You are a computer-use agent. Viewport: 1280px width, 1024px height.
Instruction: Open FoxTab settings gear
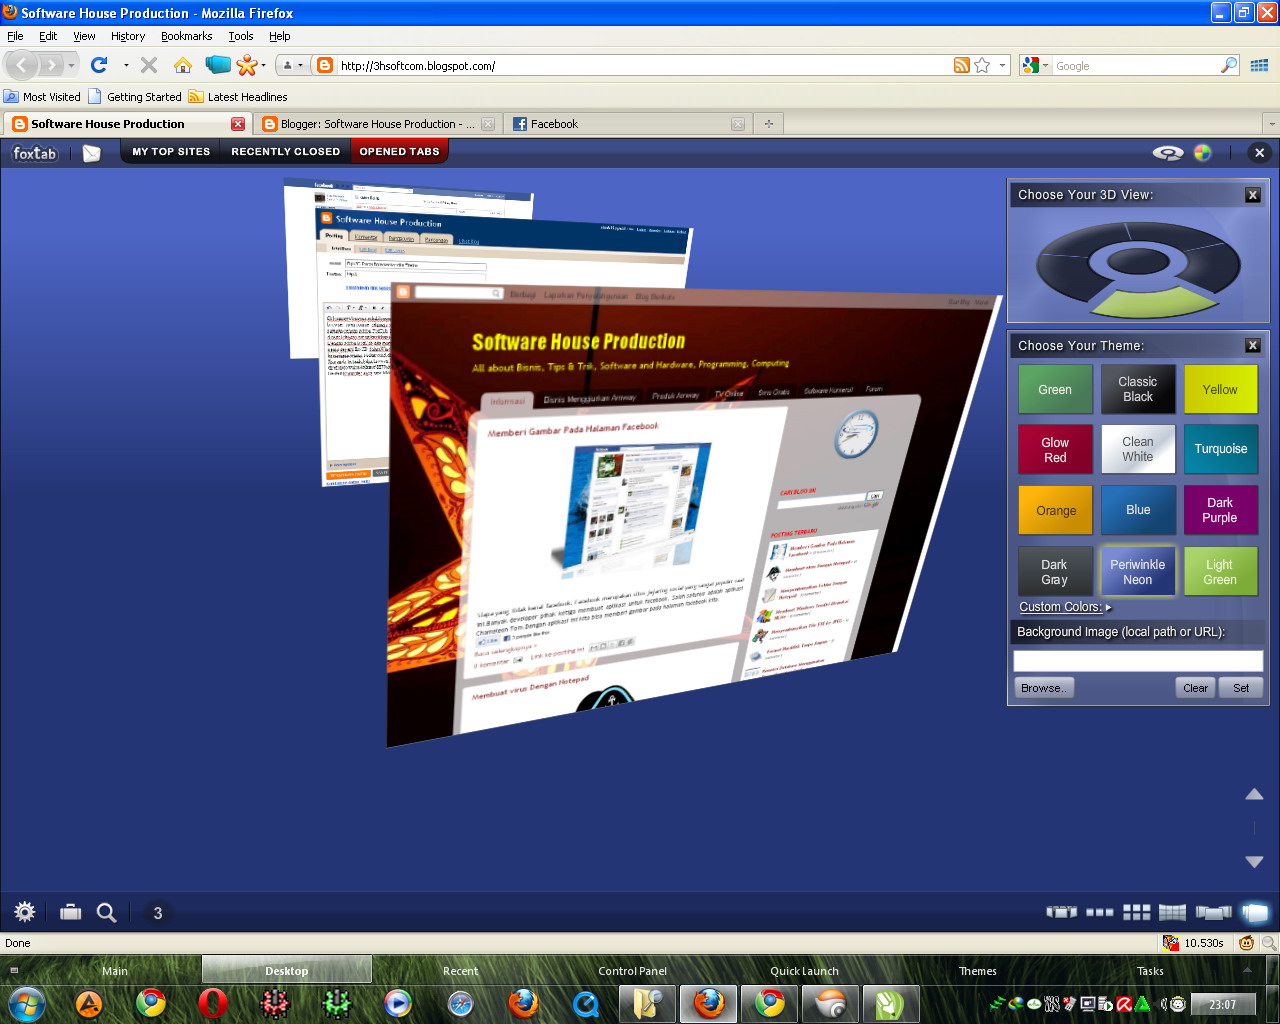tap(25, 912)
